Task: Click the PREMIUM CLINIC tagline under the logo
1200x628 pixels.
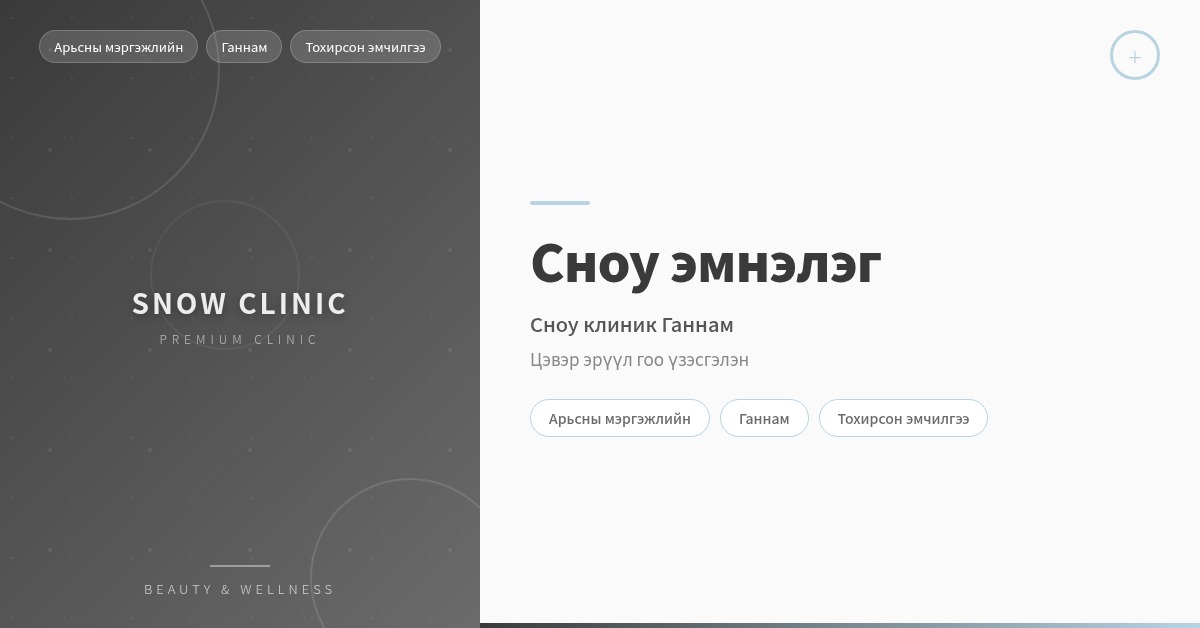Action: coord(240,339)
